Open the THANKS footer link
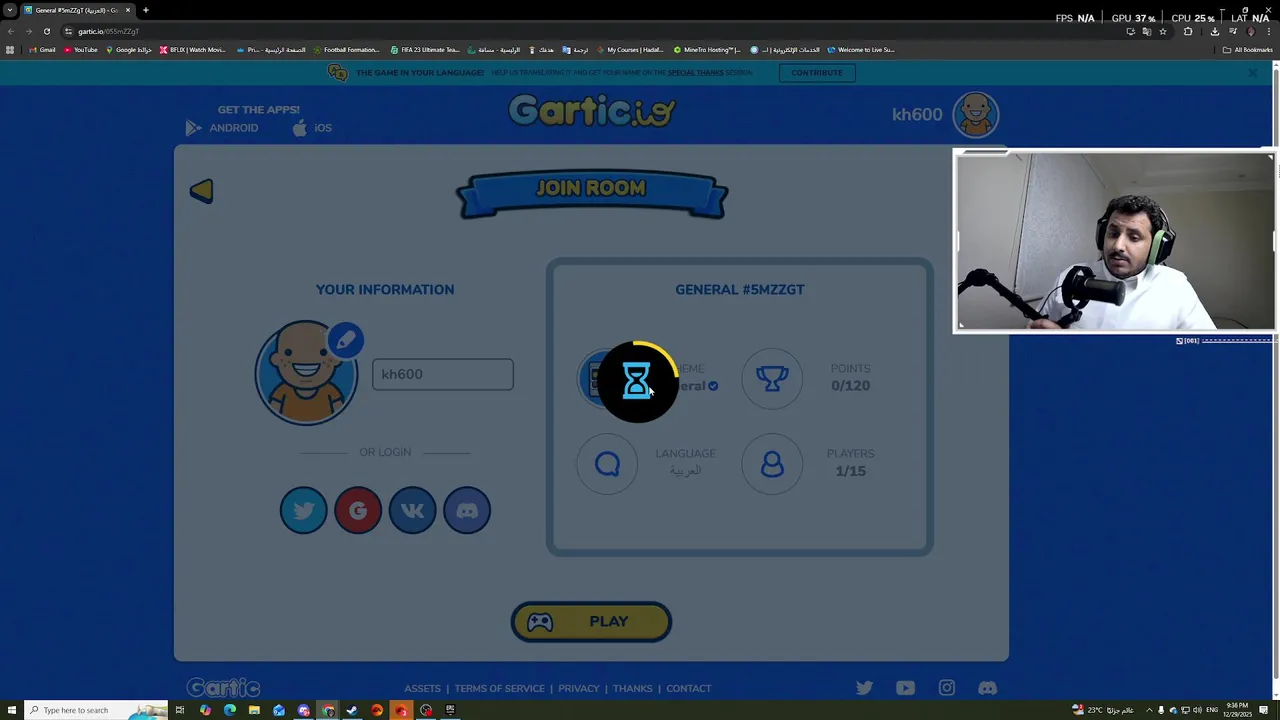1280x720 pixels. (632, 688)
